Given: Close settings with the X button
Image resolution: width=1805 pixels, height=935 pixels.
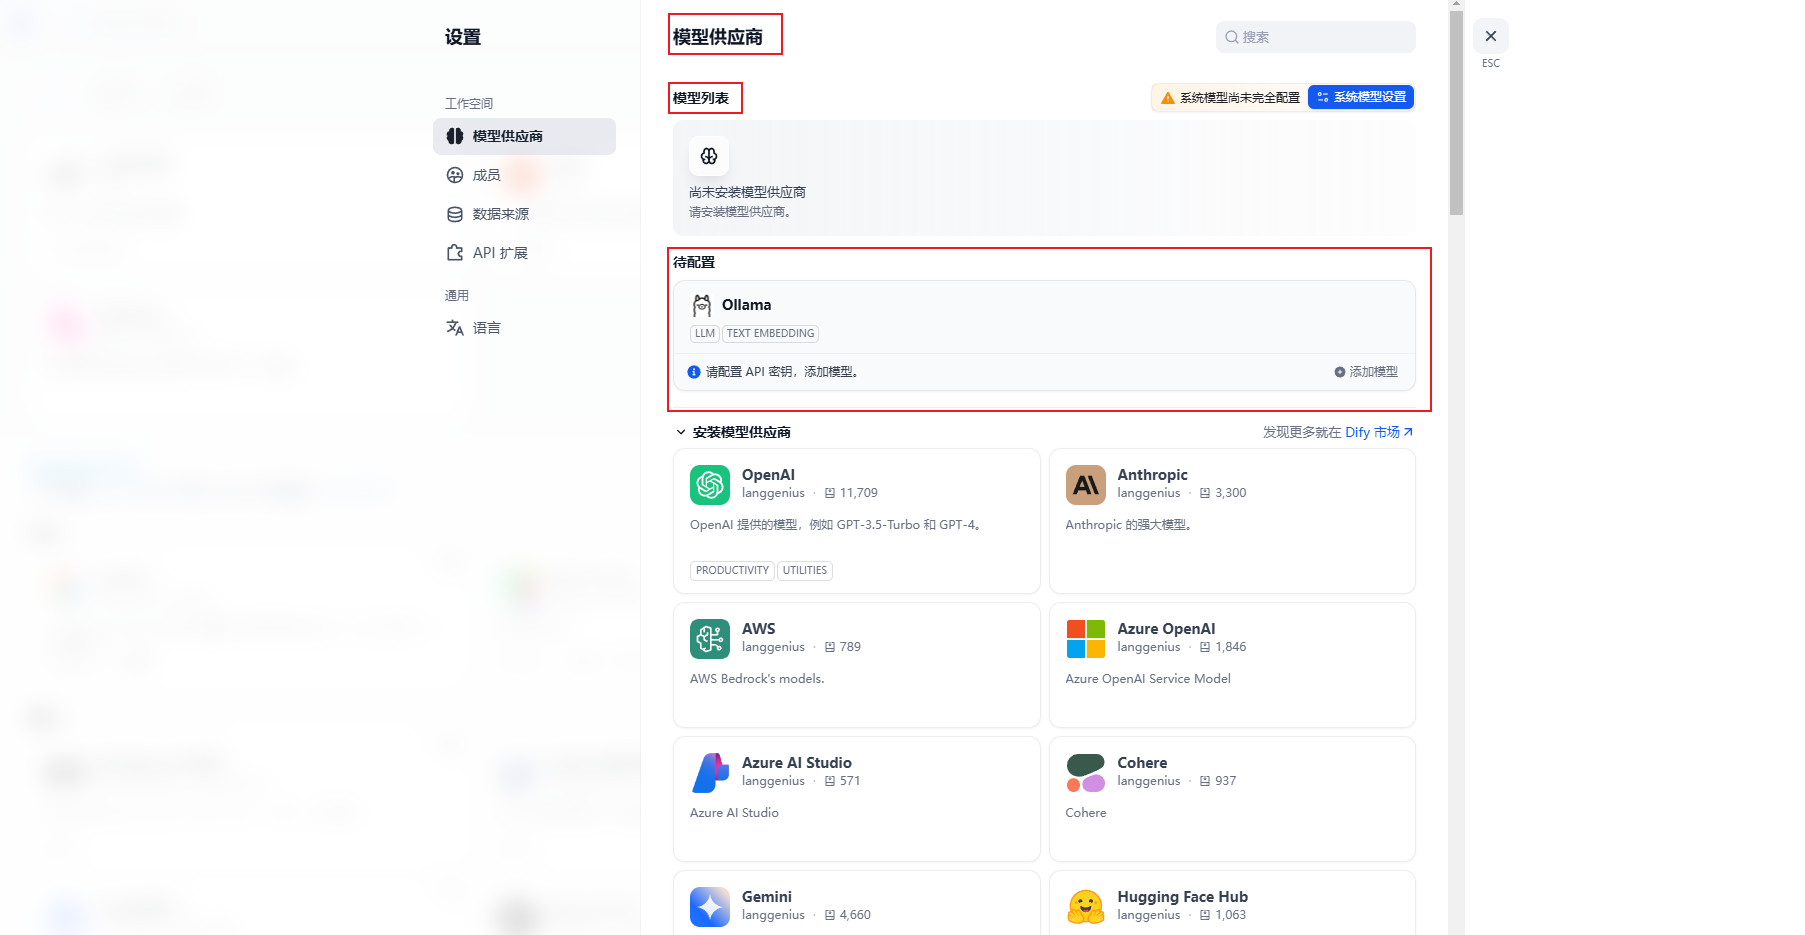Looking at the screenshot, I should pos(1491,36).
